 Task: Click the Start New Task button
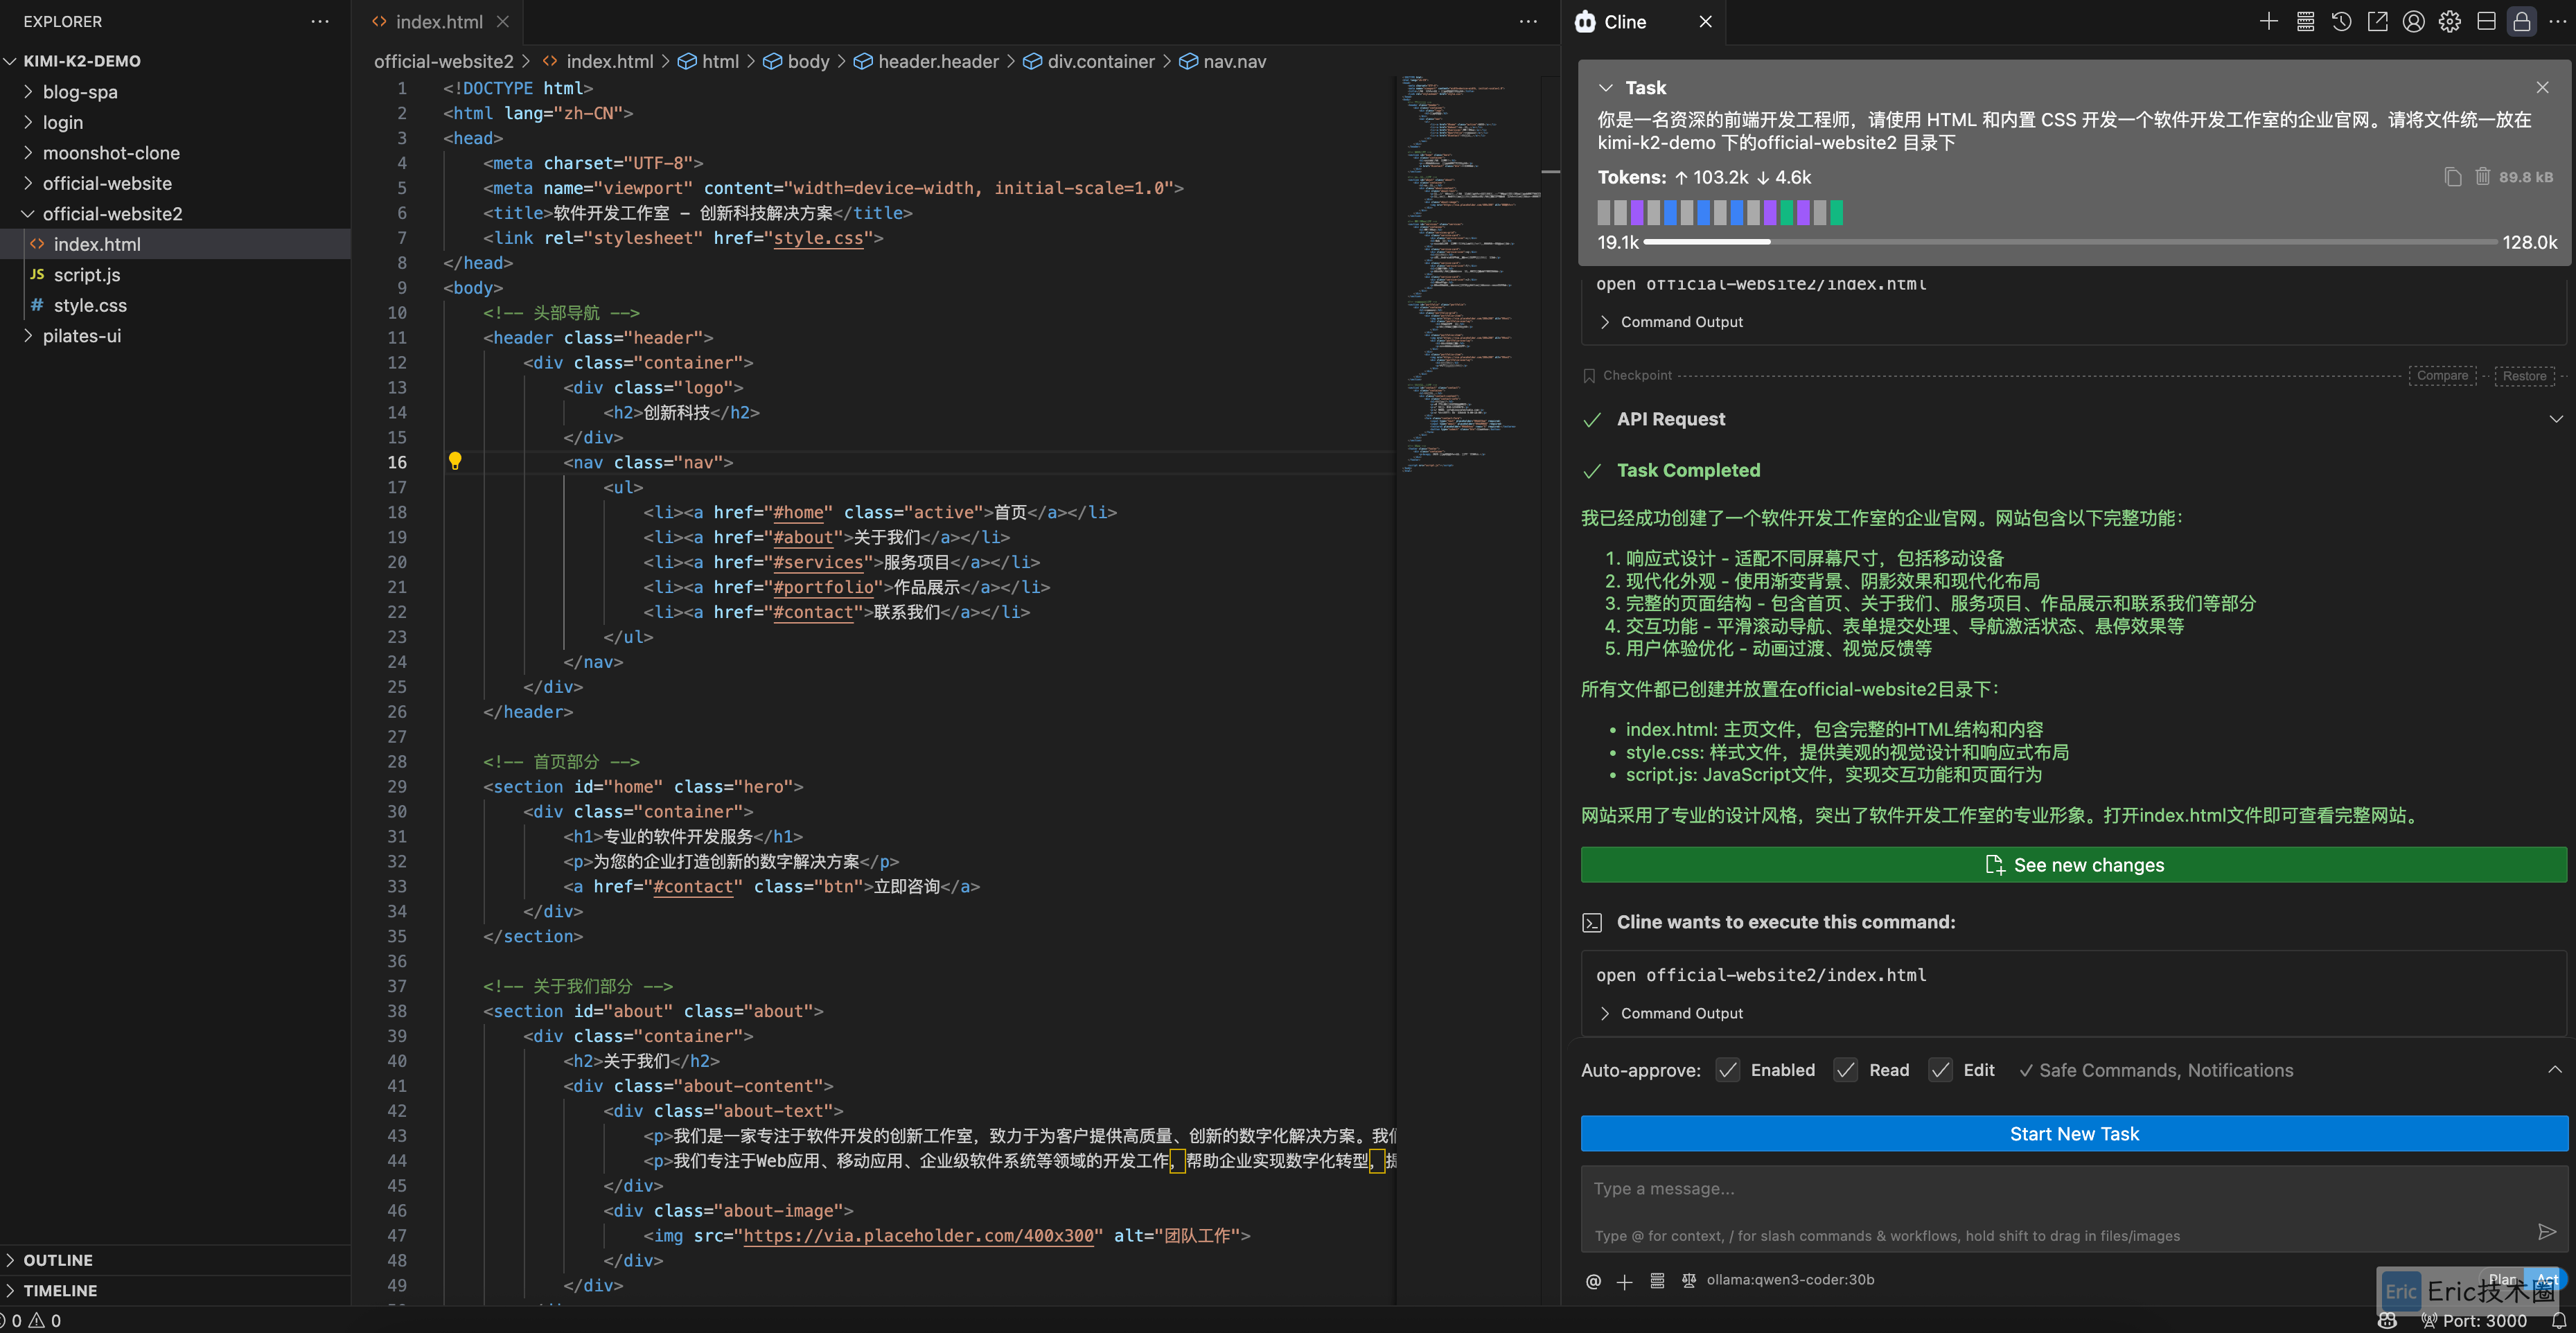pos(2073,1134)
